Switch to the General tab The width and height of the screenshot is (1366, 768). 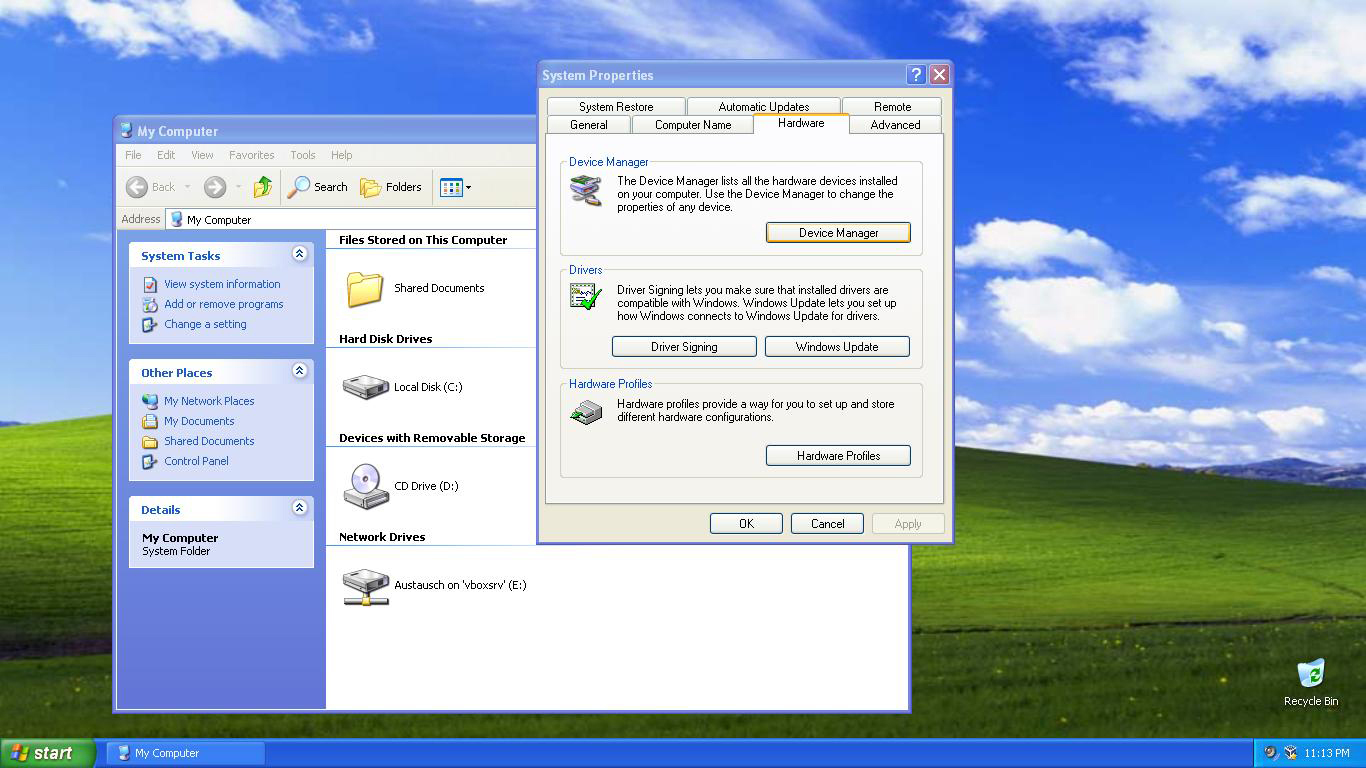pos(589,125)
